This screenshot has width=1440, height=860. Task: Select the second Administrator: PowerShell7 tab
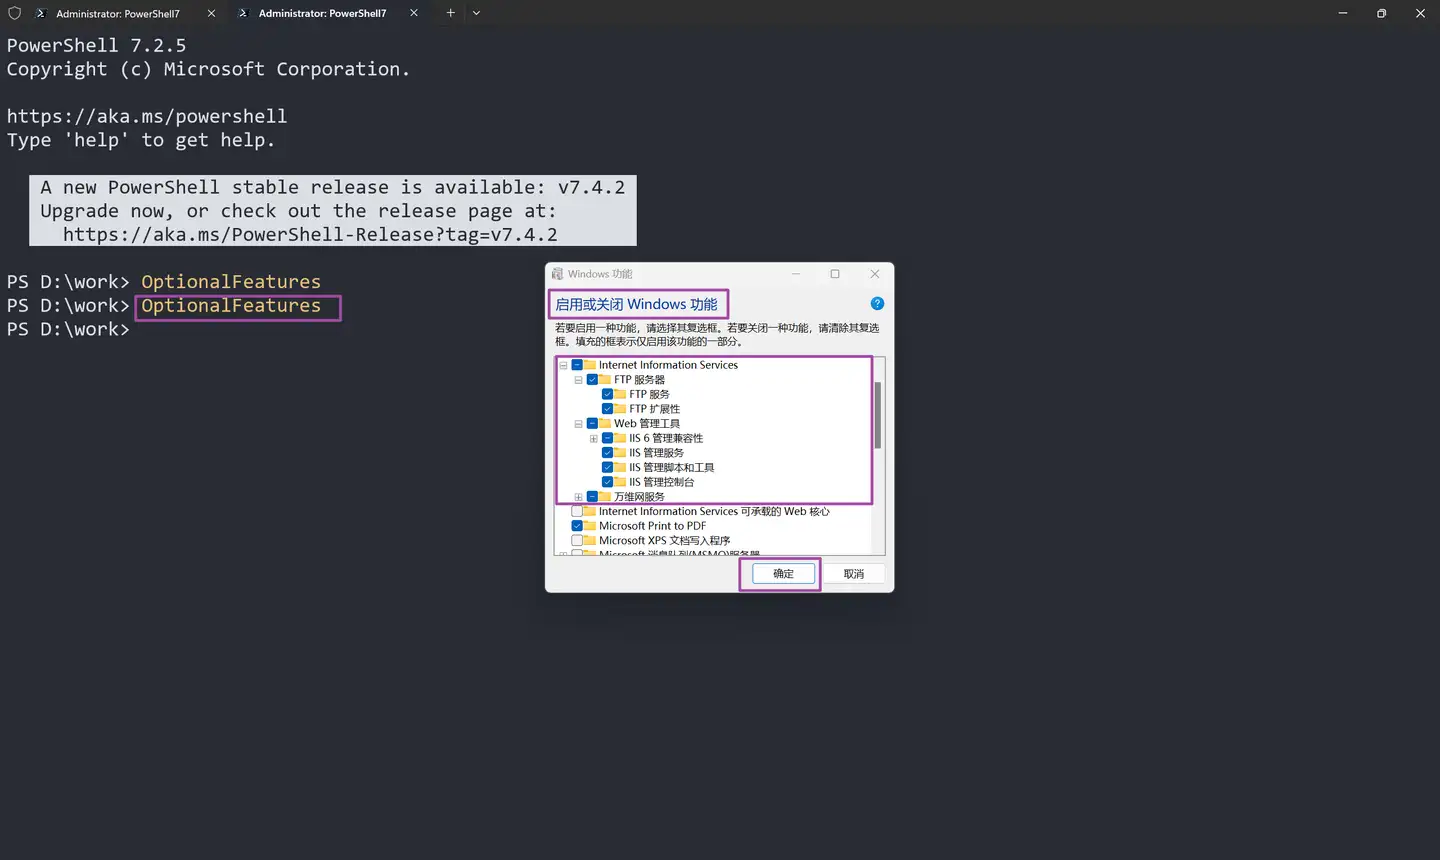click(322, 13)
